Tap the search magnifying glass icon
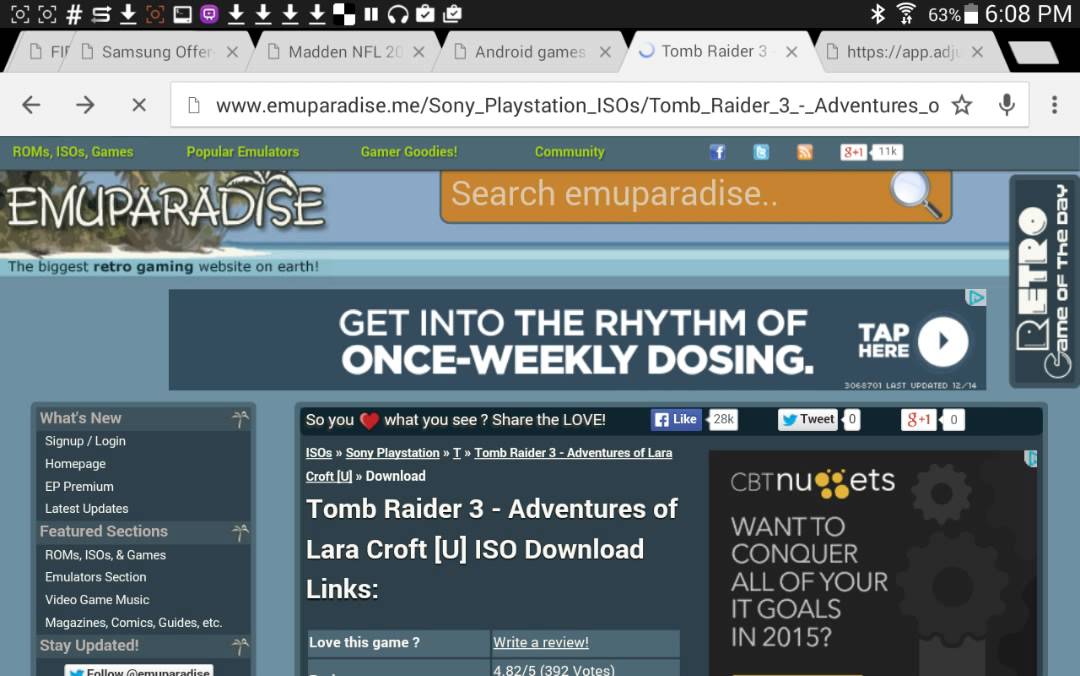 [915, 194]
